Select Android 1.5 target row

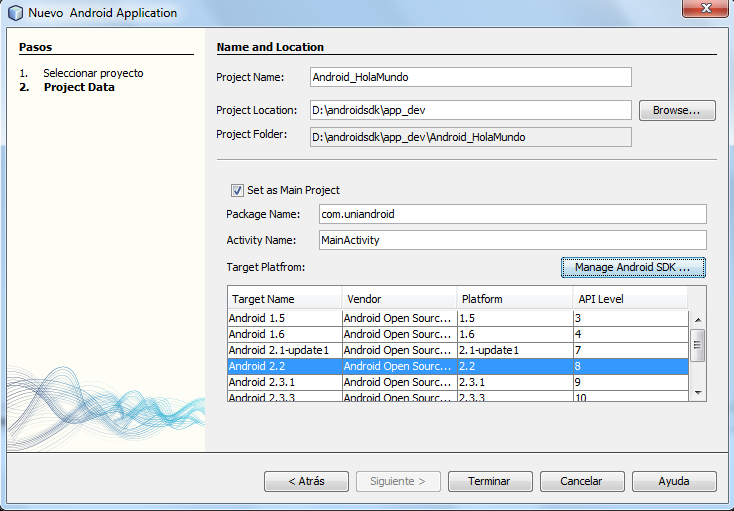[x=284, y=318]
